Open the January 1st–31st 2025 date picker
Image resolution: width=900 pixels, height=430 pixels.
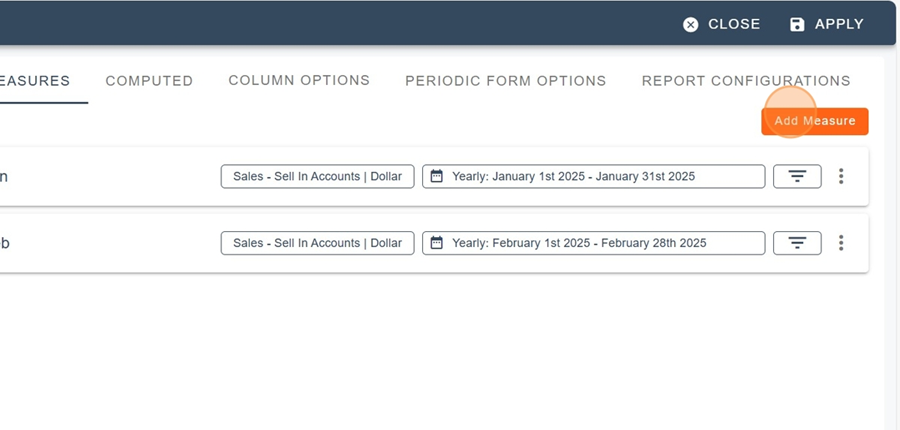(593, 176)
